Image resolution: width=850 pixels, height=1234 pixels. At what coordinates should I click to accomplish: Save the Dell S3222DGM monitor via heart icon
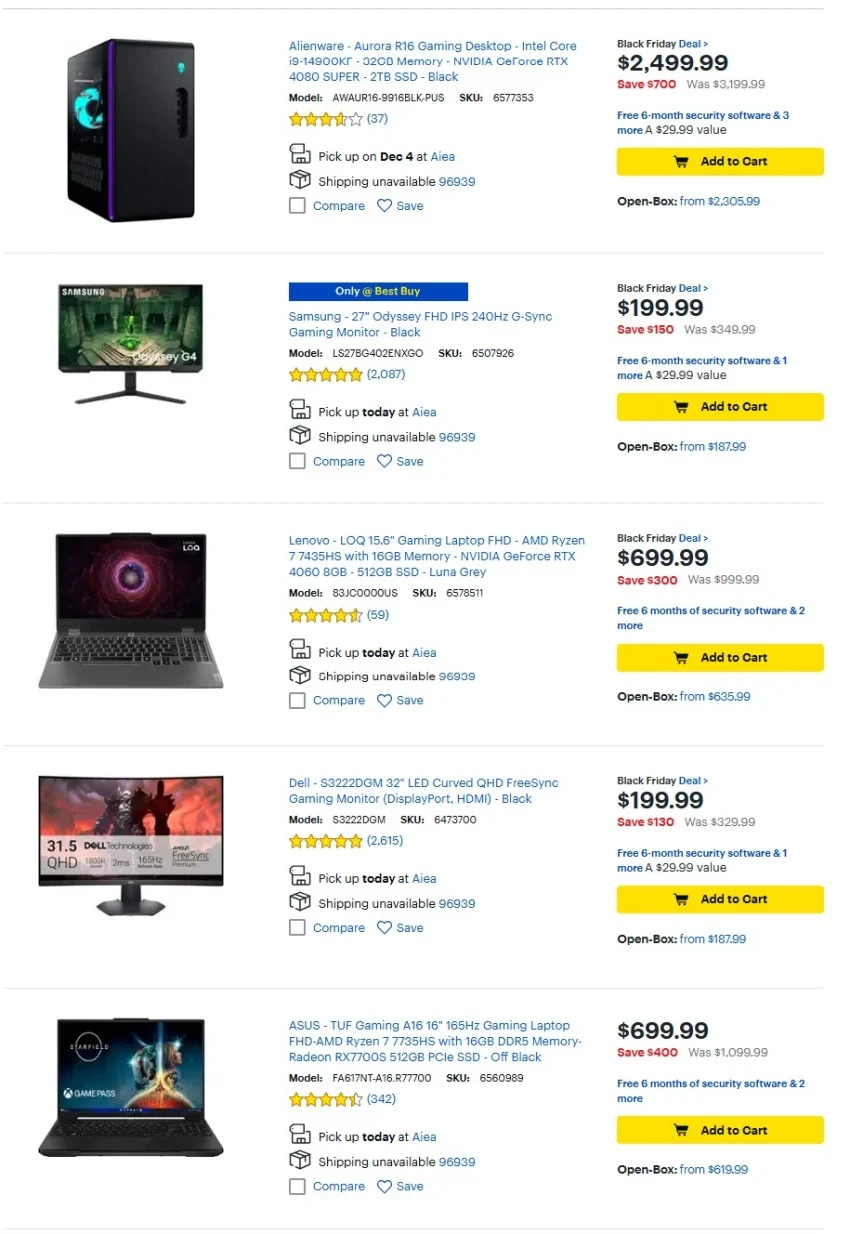384,928
